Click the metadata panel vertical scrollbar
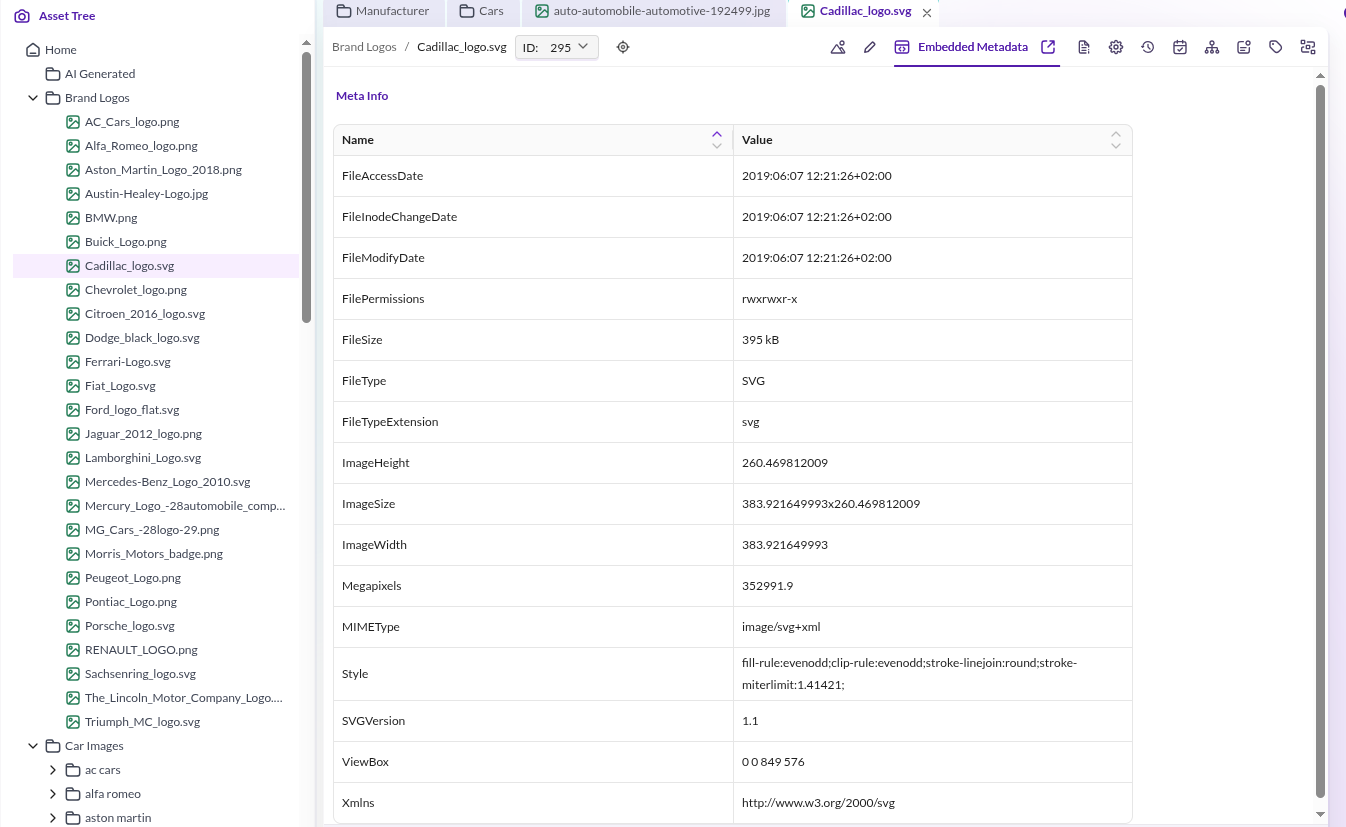The image size is (1346, 827). [x=1320, y=441]
